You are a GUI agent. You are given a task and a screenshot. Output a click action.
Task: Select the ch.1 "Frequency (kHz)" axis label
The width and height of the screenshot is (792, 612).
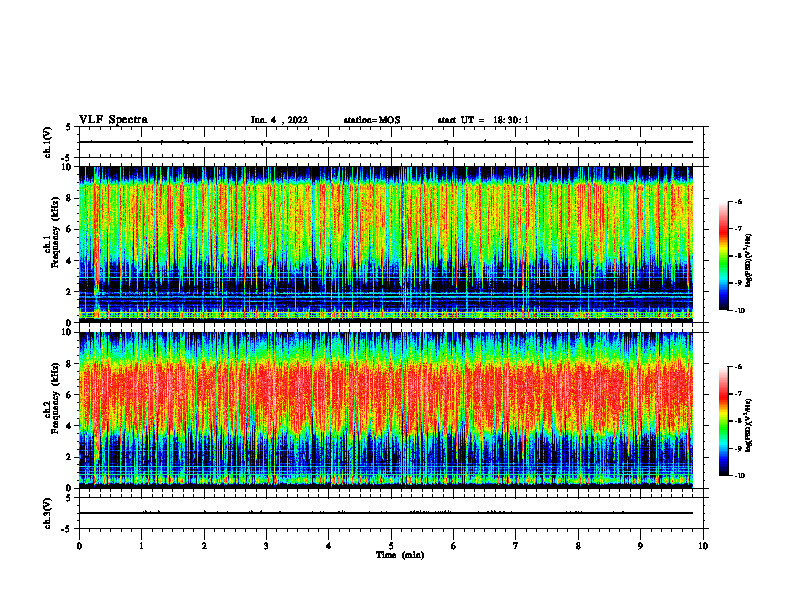coord(55,232)
